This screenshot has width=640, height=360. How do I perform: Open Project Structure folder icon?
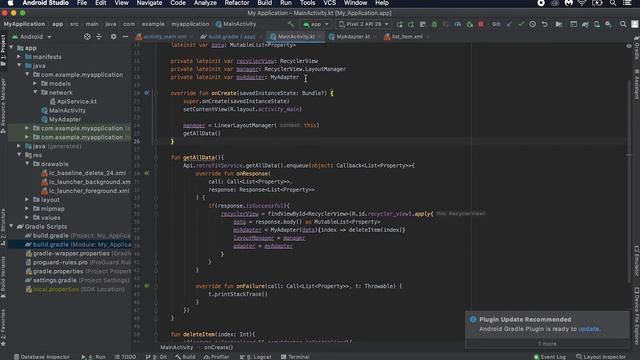point(559,24)
